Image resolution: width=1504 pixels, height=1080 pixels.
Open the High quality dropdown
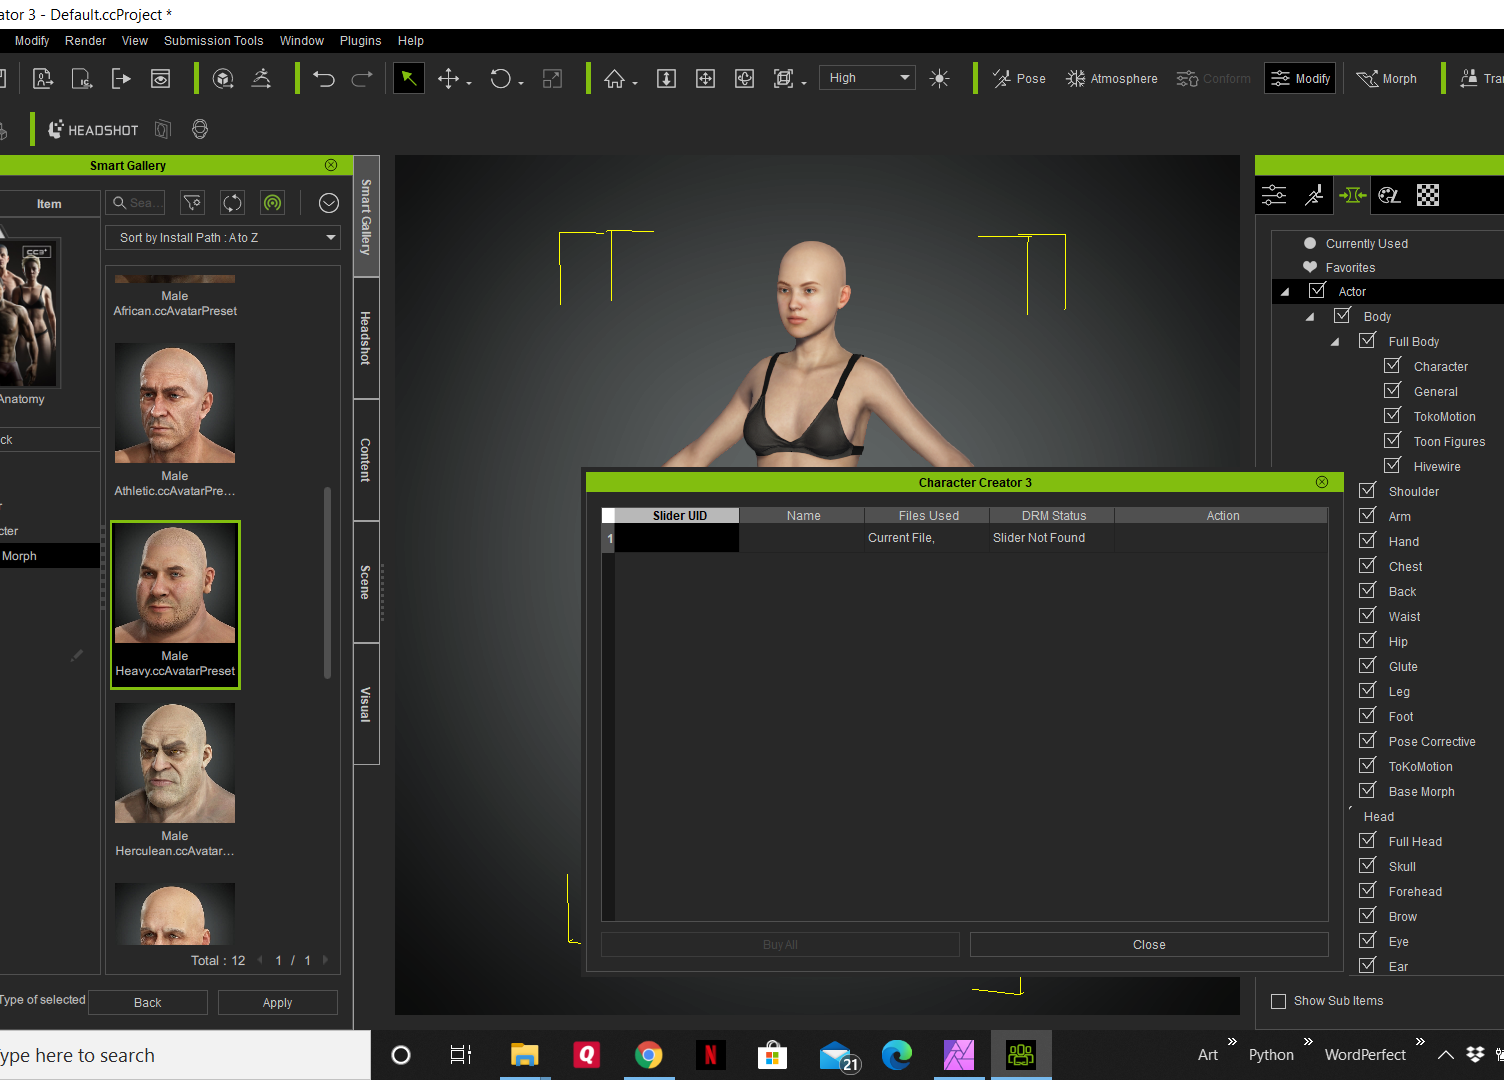pos(867,78)
